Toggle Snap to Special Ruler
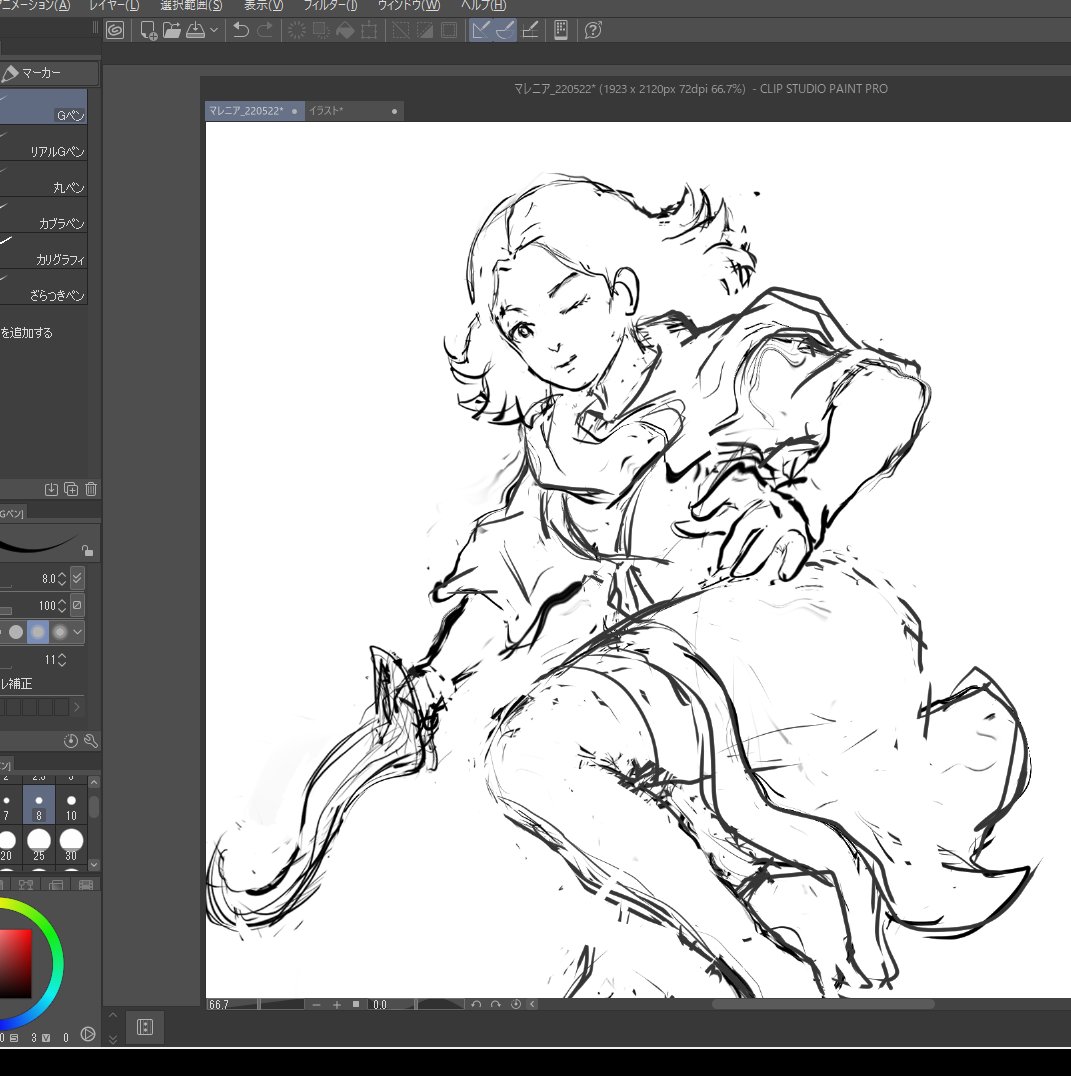Screen dimensions: 1071x1076 (x=505, y=30)
